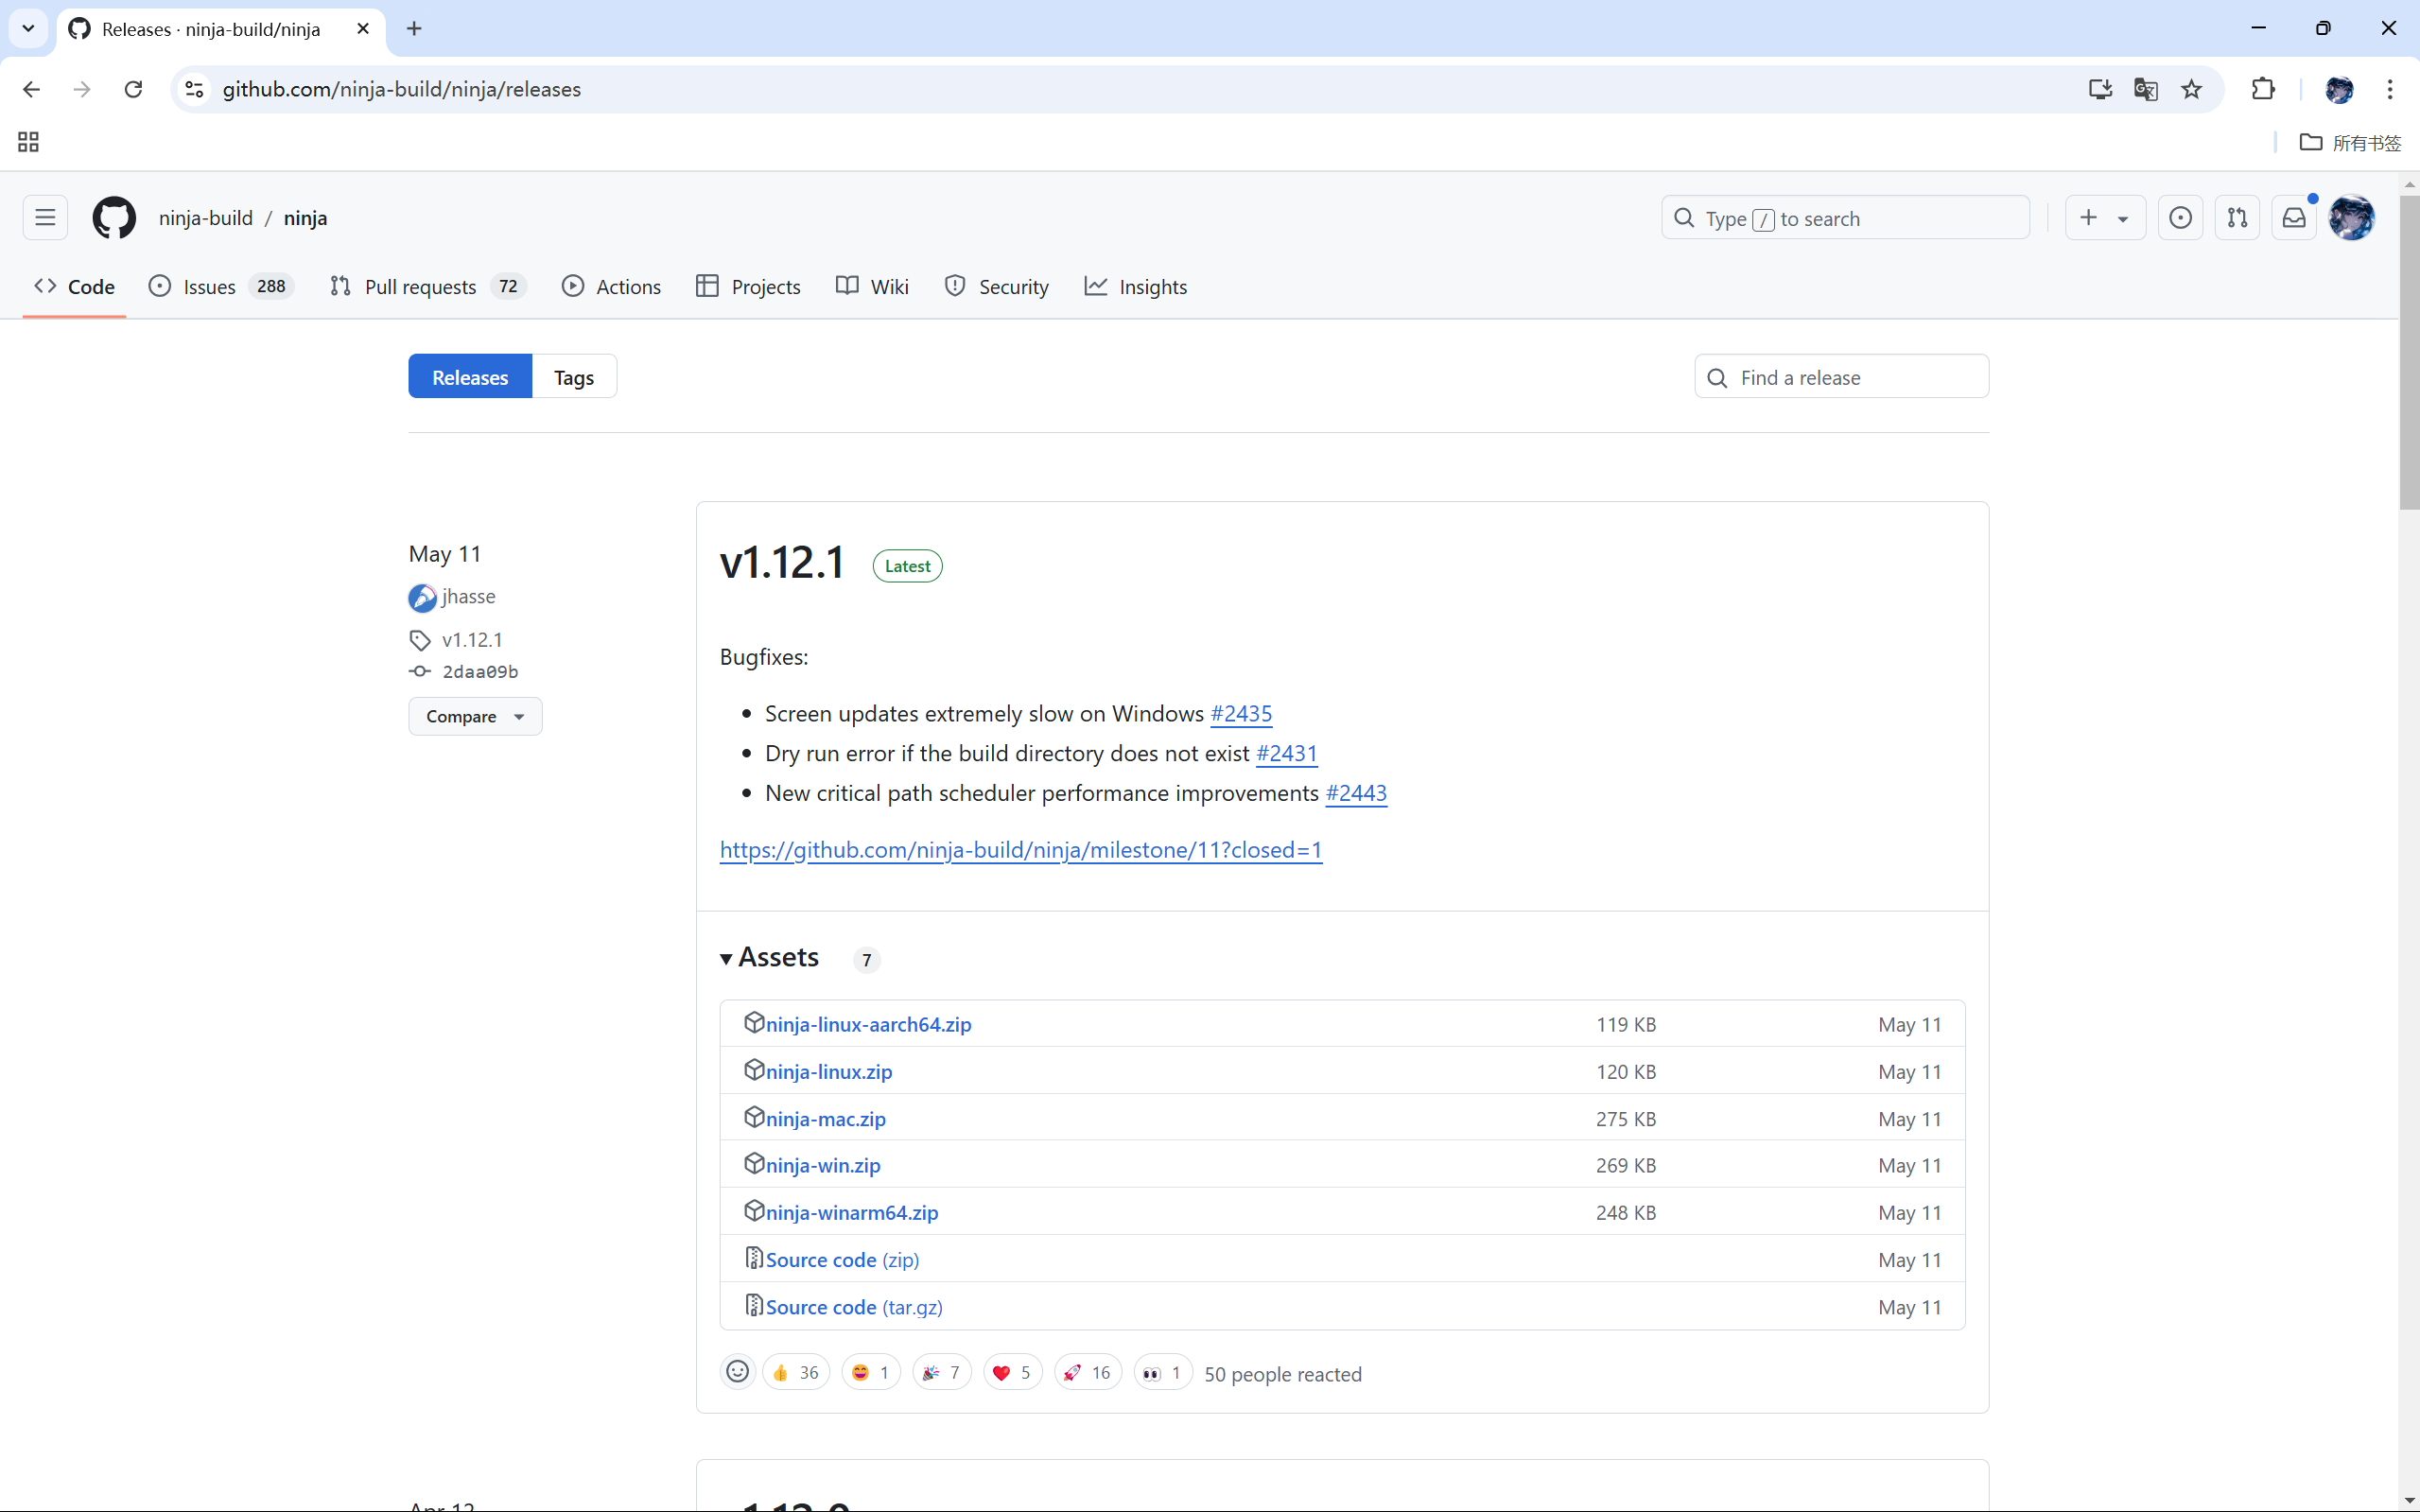This screenshot has width=2420, height=1512.
Task: Open the ninja-build organization link
Action: point(205,218)
